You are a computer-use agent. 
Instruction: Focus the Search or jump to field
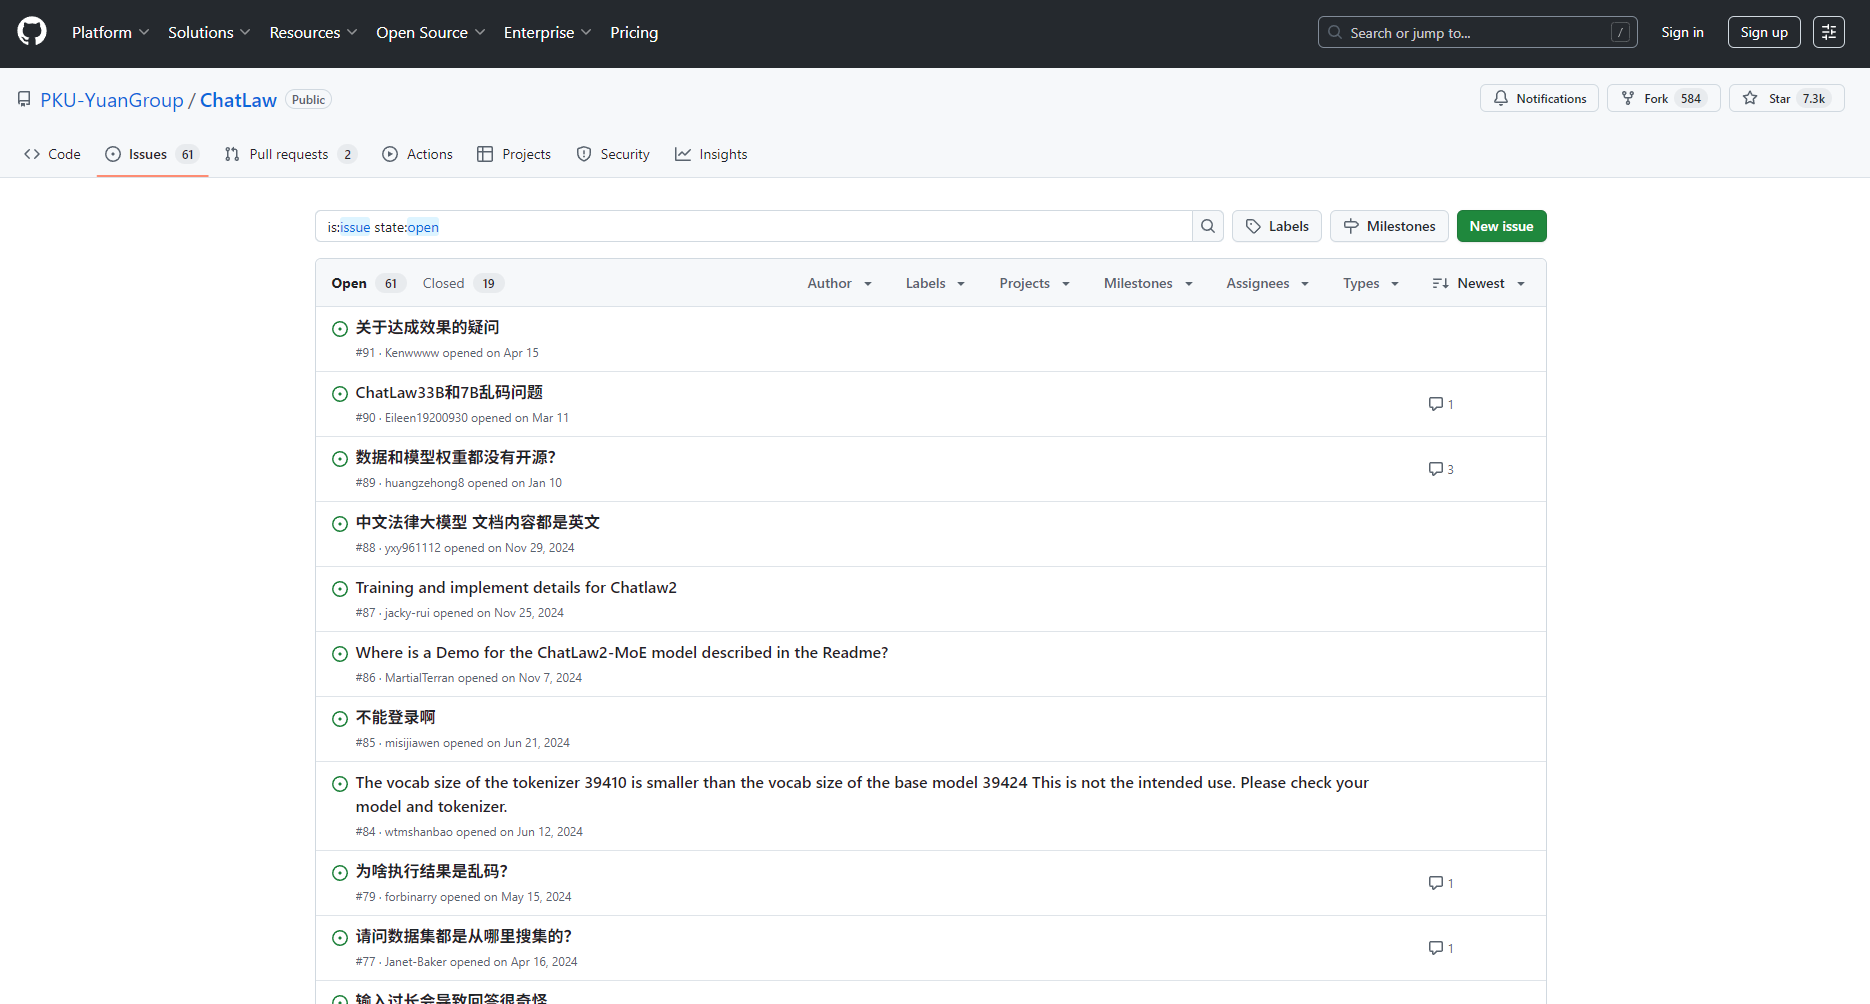(x=1477, y=32)
